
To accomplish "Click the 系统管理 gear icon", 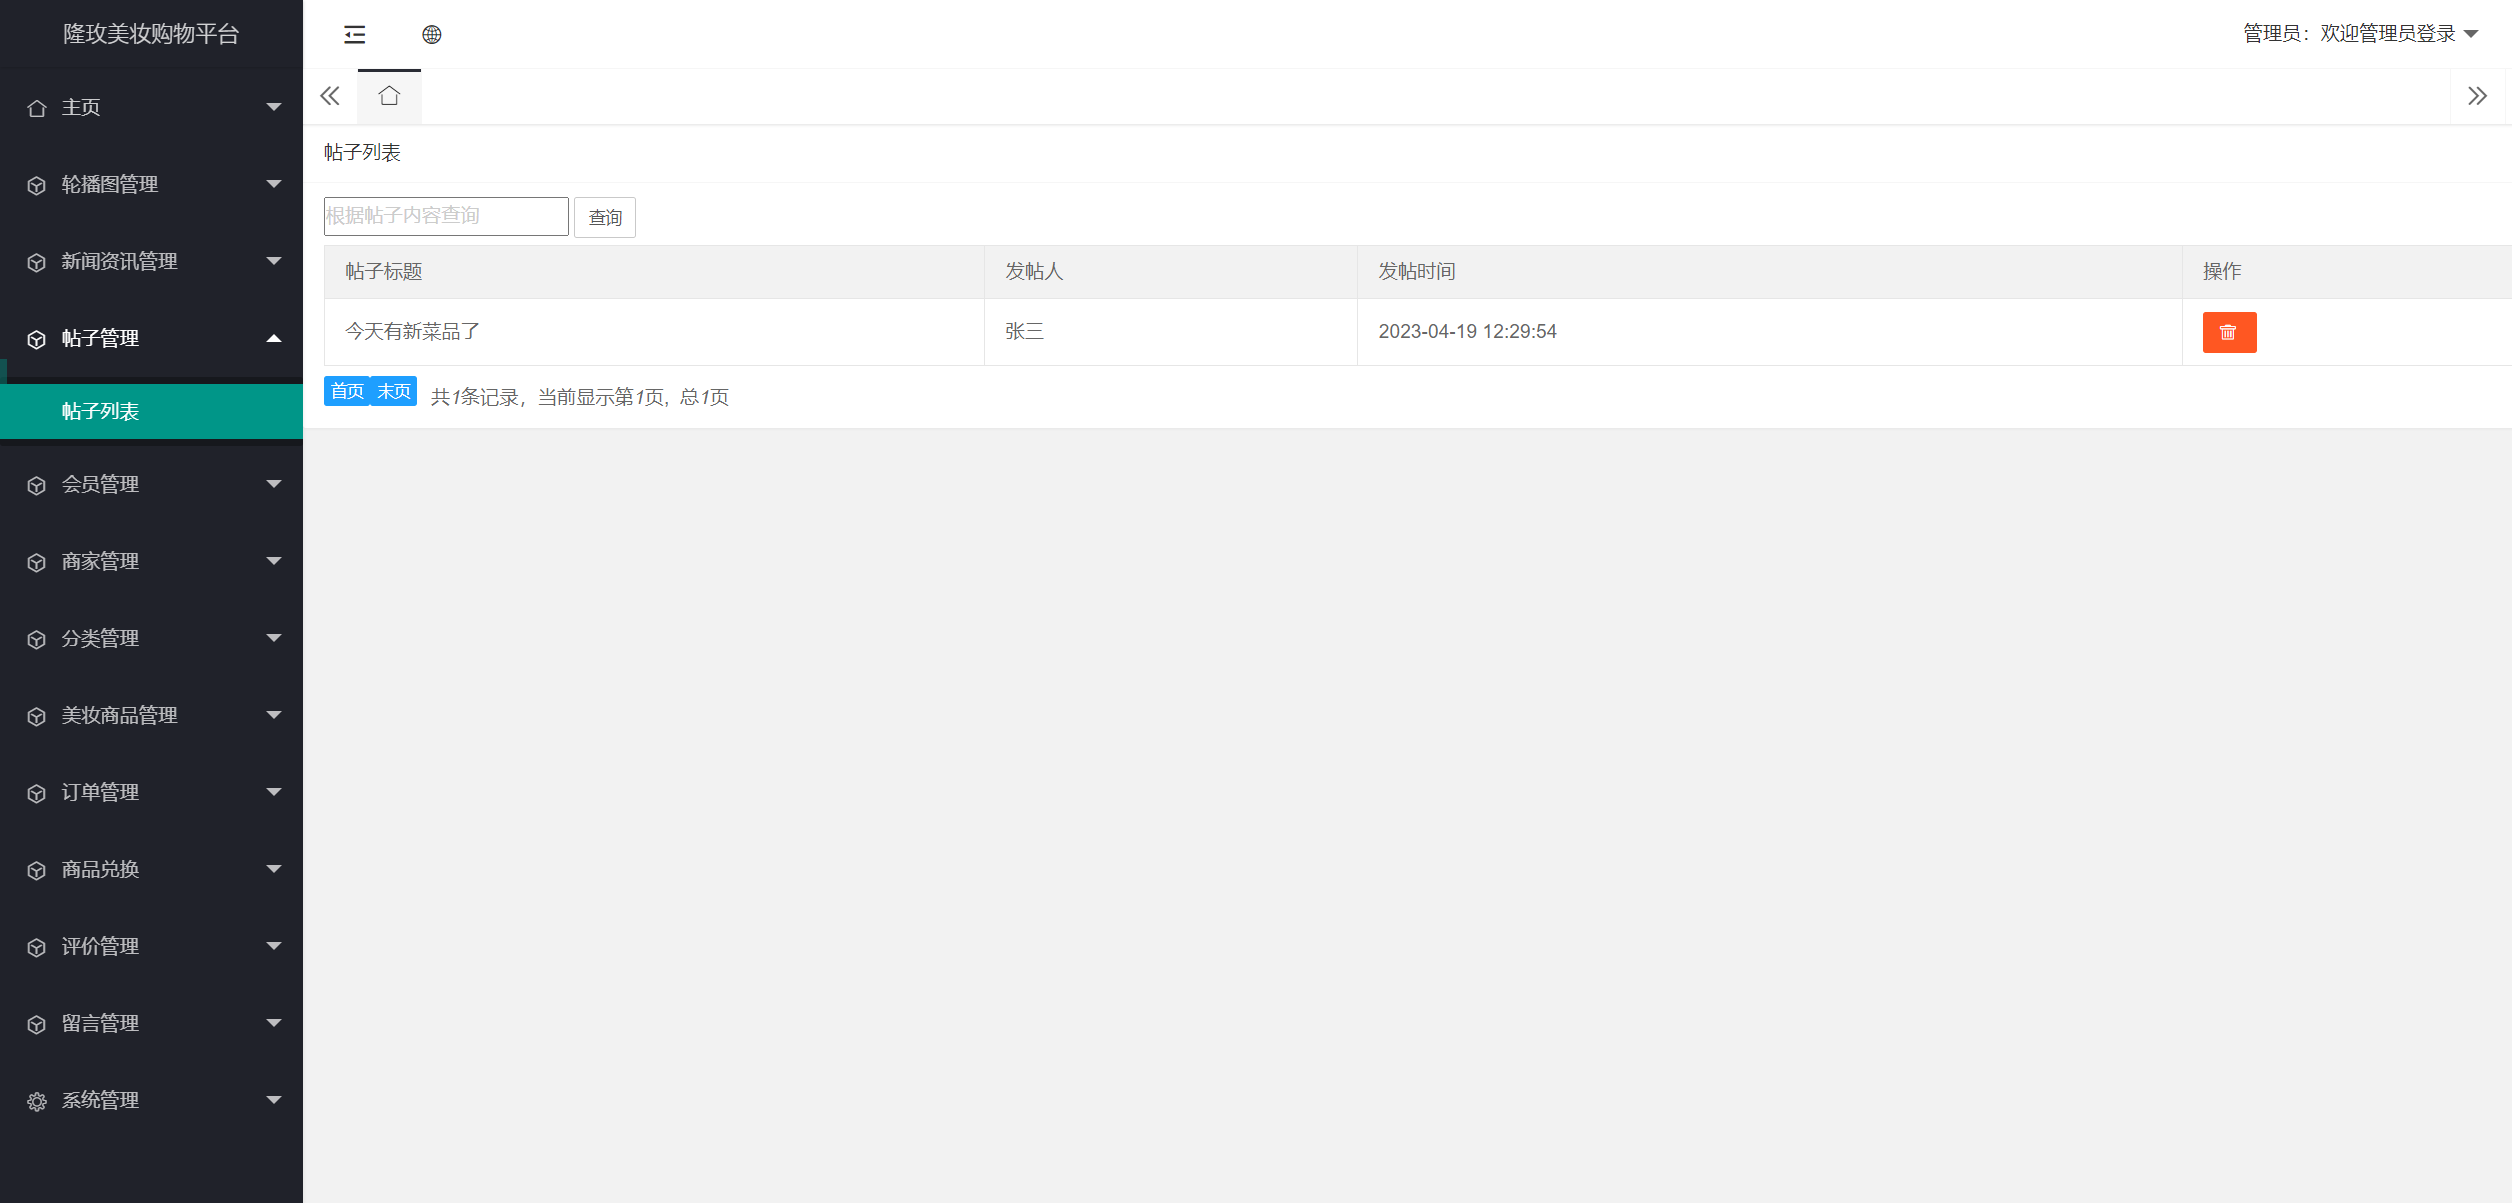I will pyautogui.click(x=37, y=1101).
